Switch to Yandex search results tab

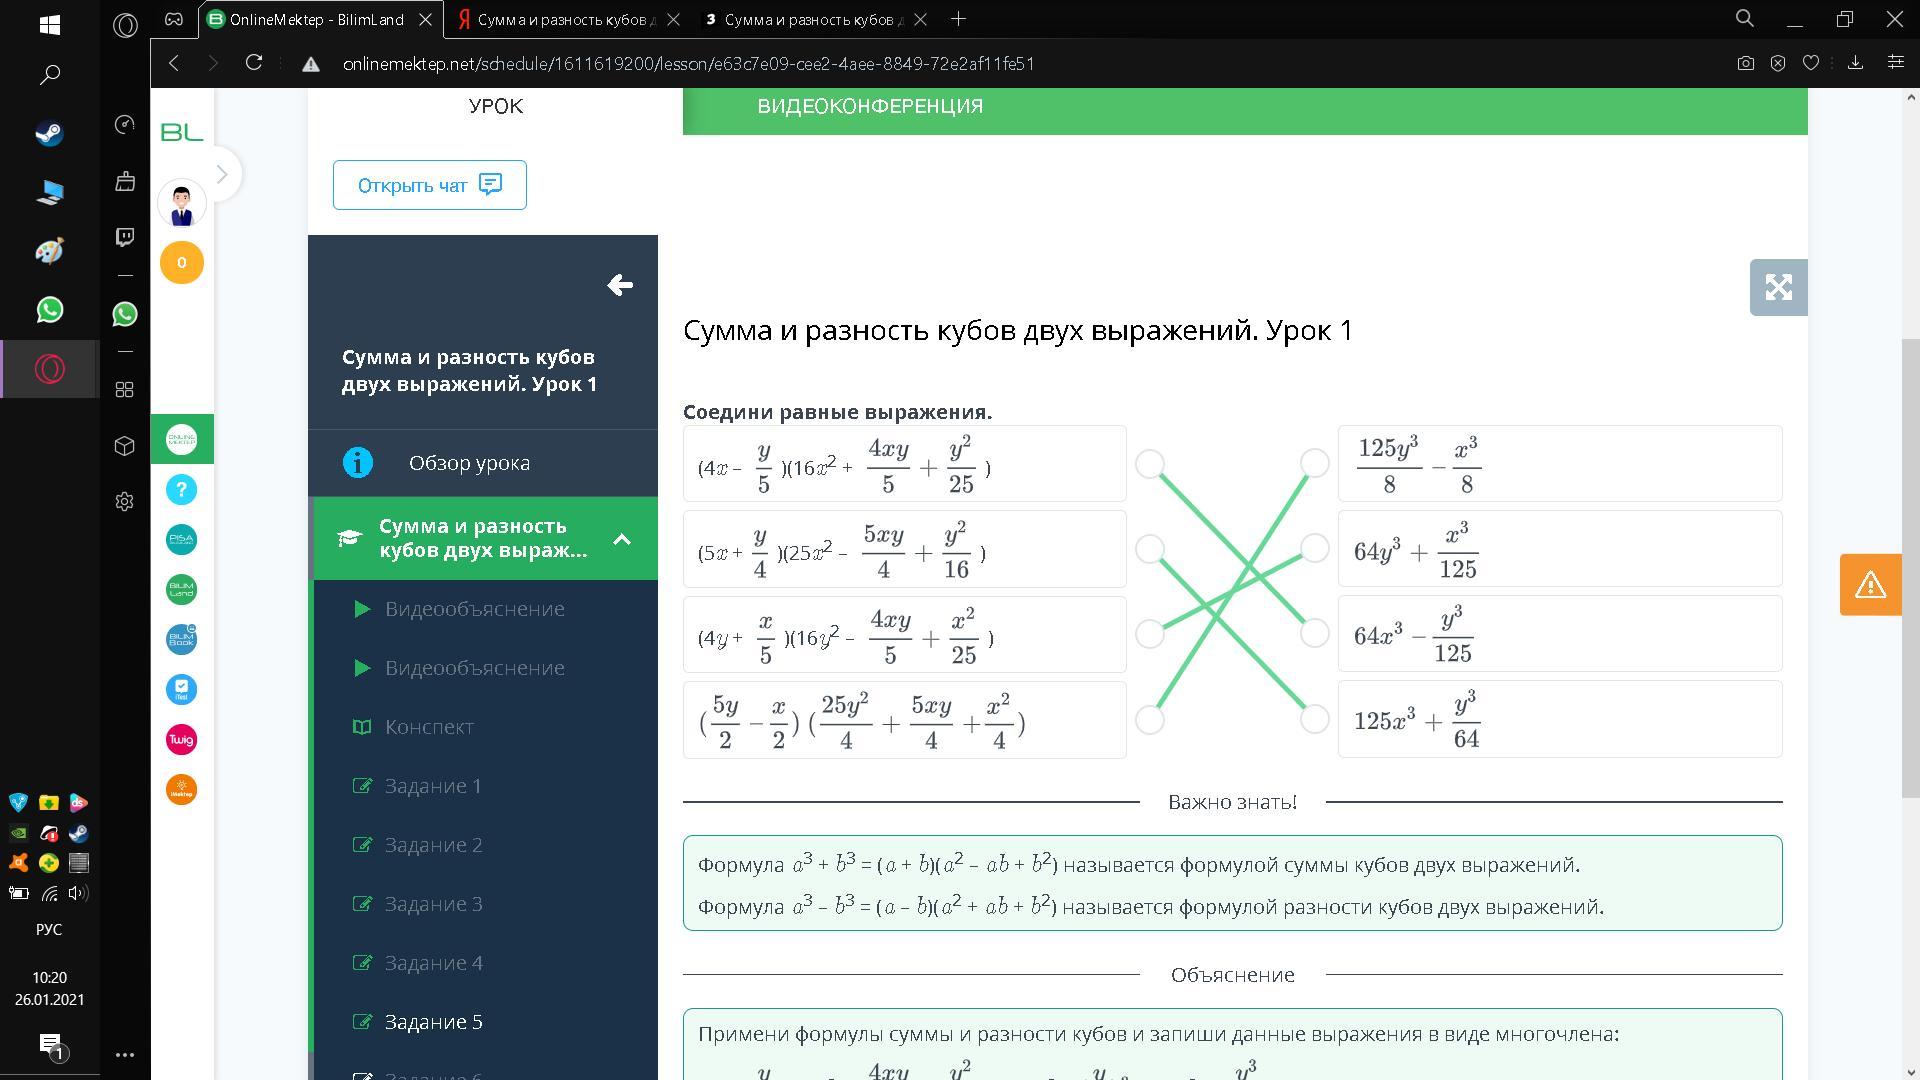[566, 19]
